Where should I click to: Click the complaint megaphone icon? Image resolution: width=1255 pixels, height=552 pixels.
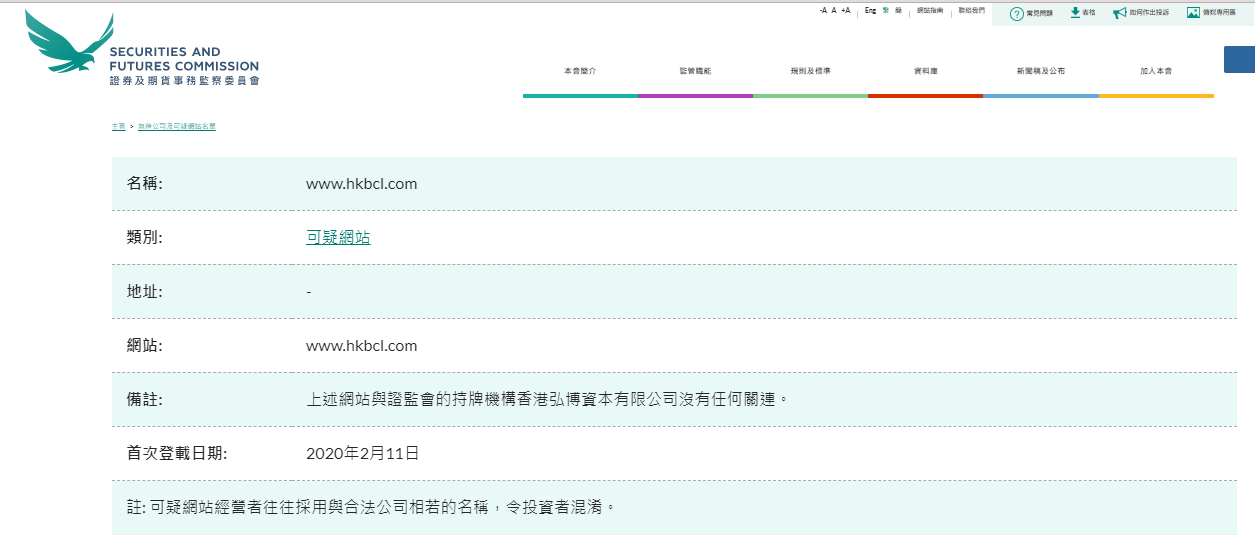(1119, 13)
